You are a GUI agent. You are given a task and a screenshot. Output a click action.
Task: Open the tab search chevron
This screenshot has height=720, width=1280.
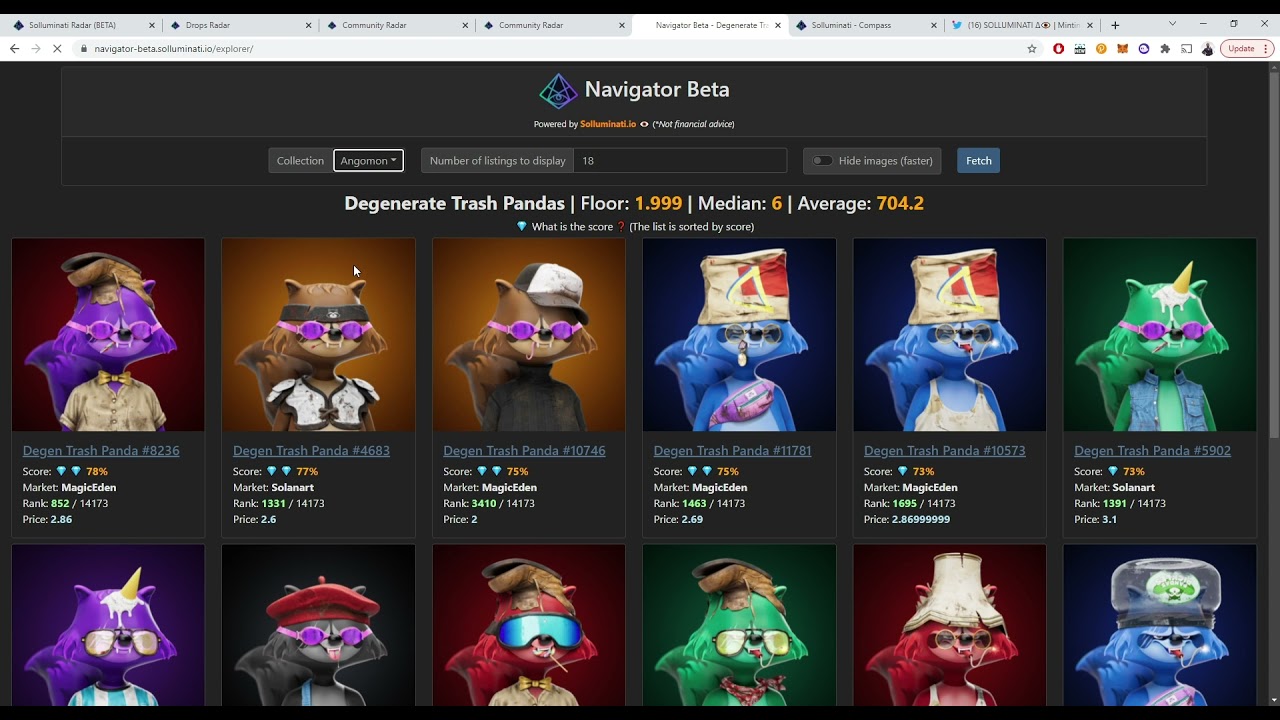[1172, 24]
